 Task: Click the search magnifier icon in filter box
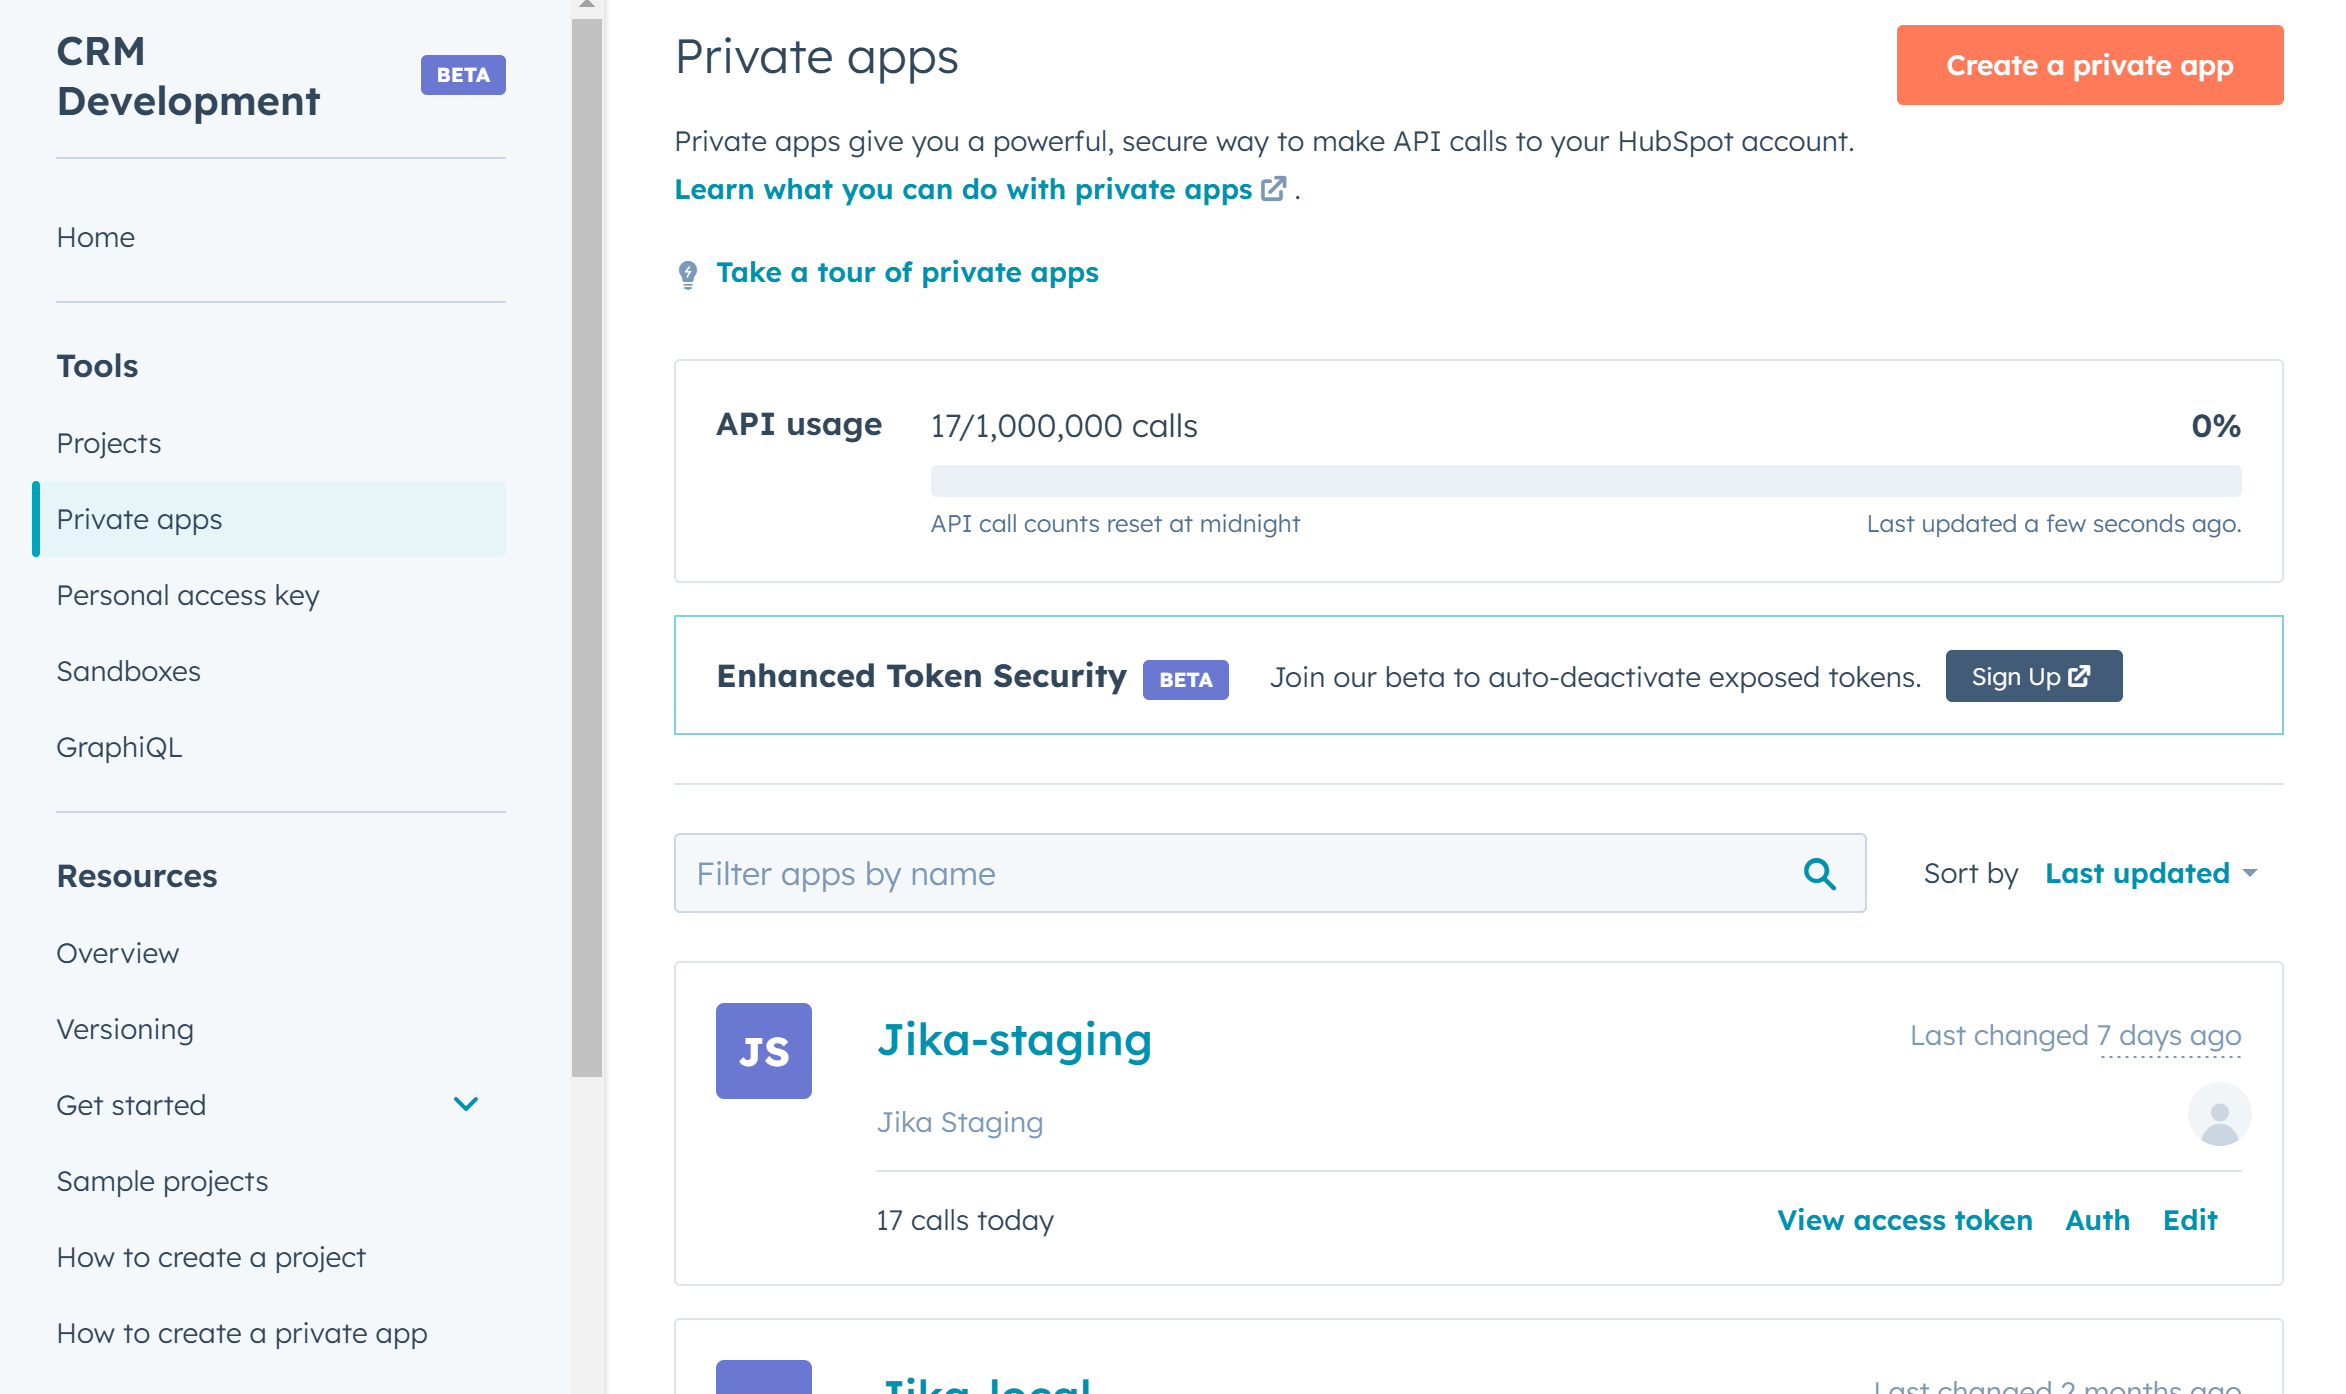(1819, 874)
